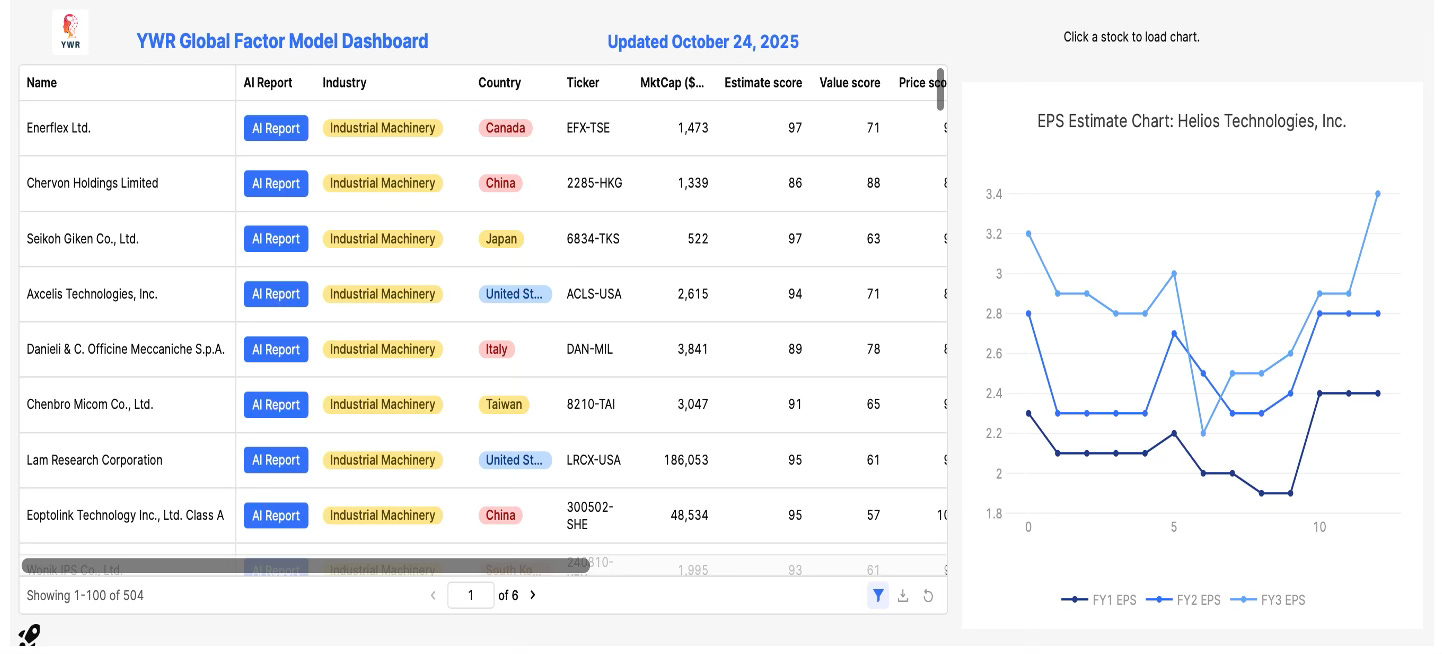Toggle FY1 EPS legend series
This screenshot has height=654, width=1442.
(x=1098, y=600)
